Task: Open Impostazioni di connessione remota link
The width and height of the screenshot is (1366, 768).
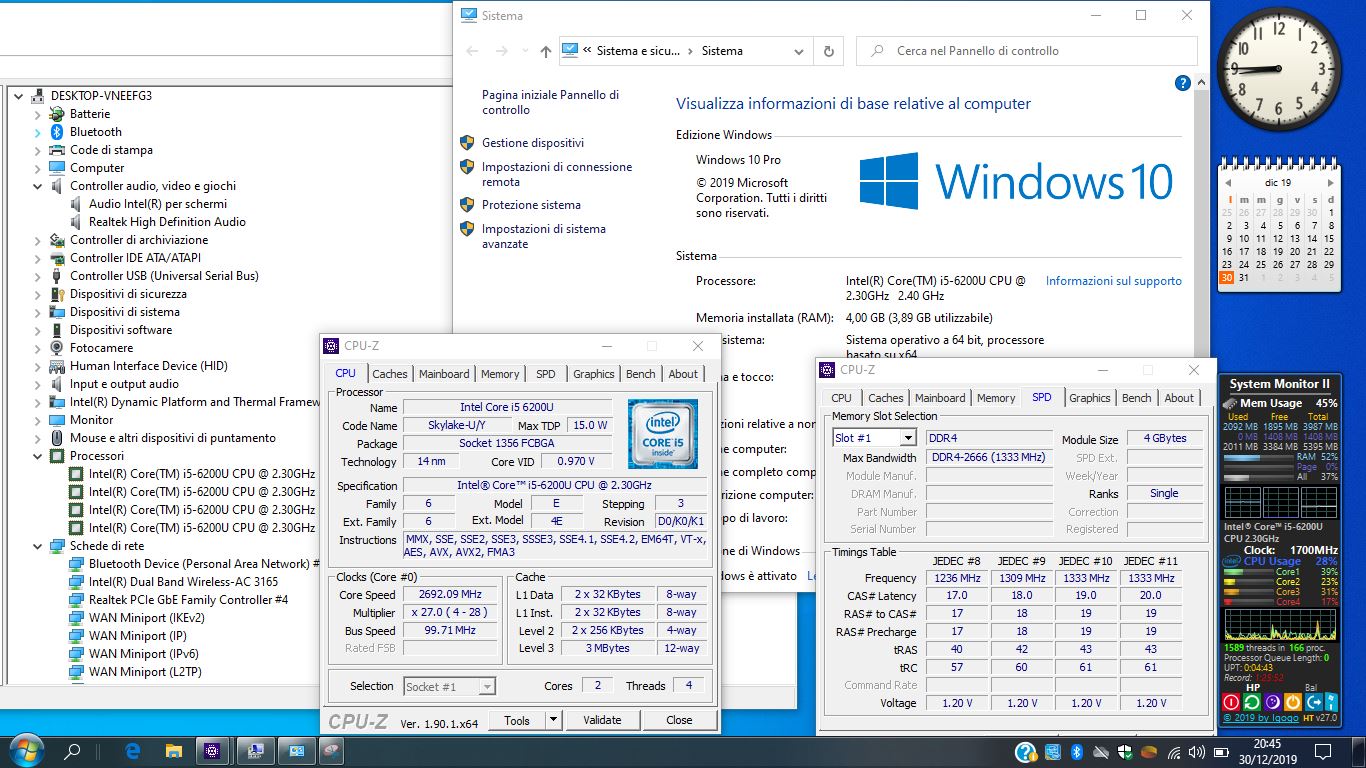Action: click(x=557, y=174)
